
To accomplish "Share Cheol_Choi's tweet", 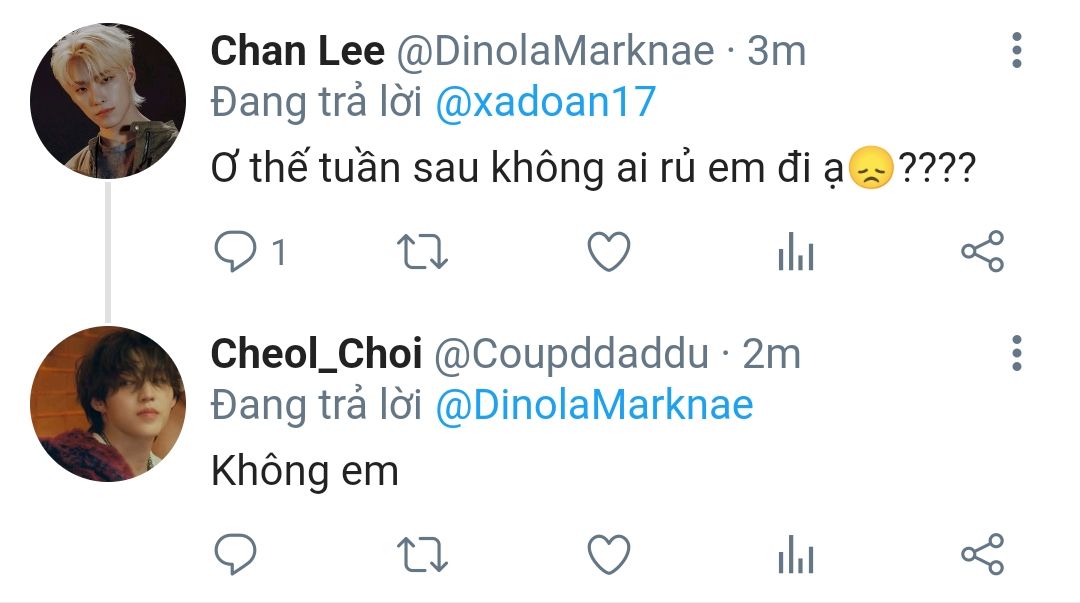I will [x=983, y=554].
